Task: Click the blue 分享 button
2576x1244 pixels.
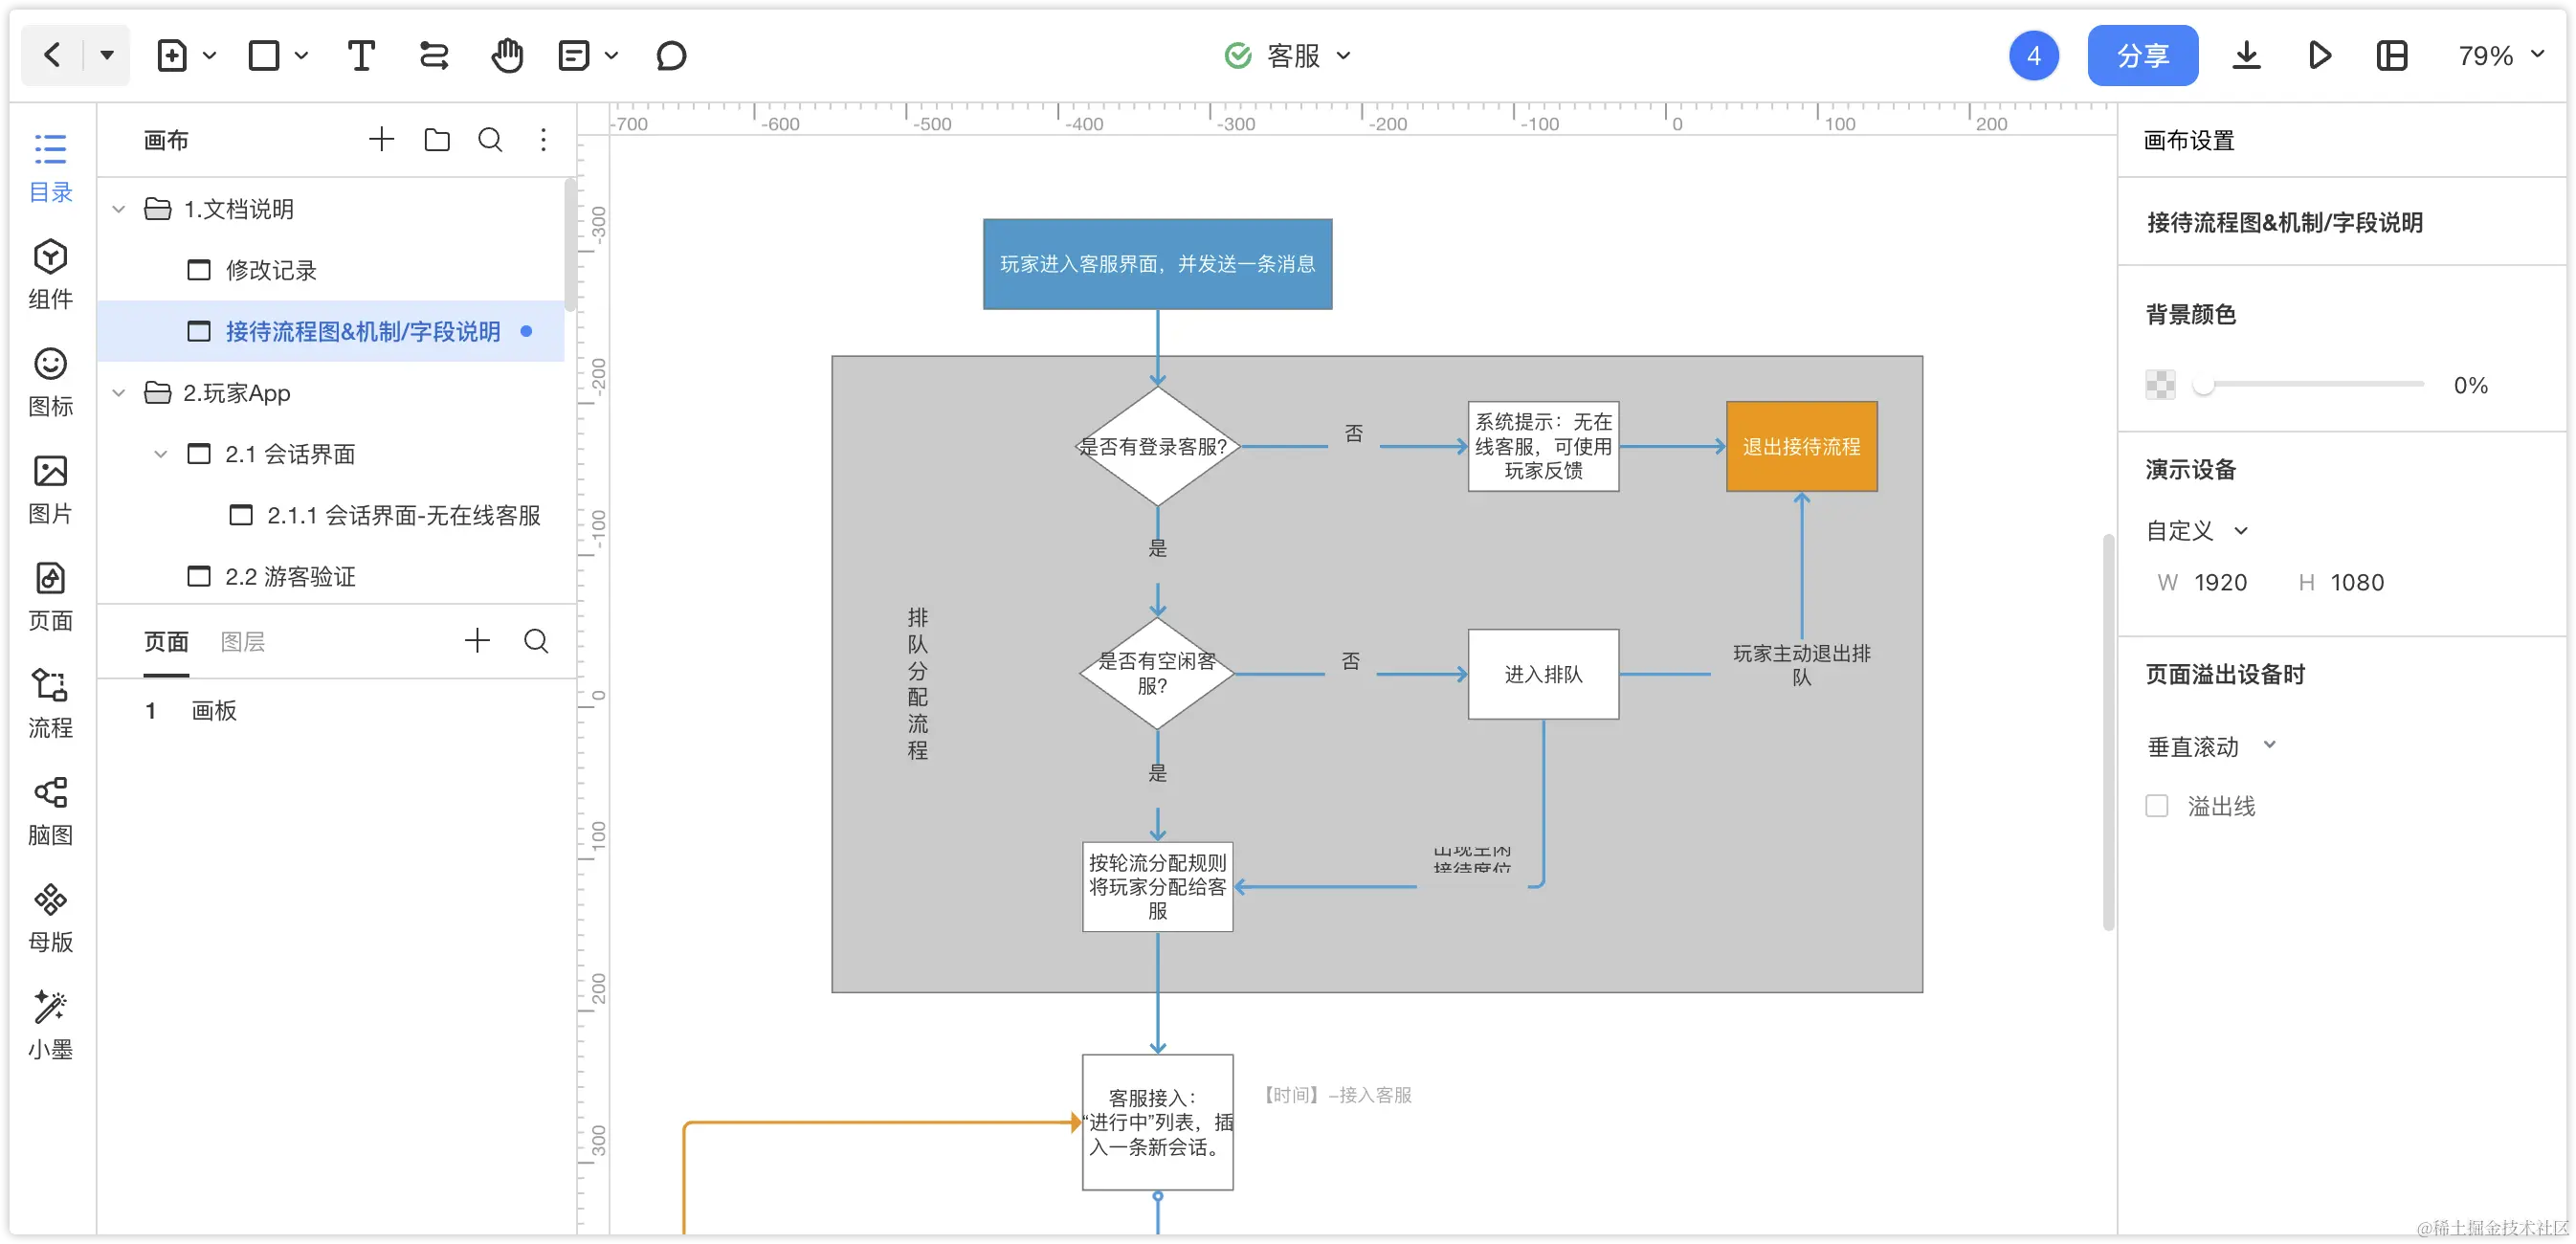Action: click(x=2142, y=56)
